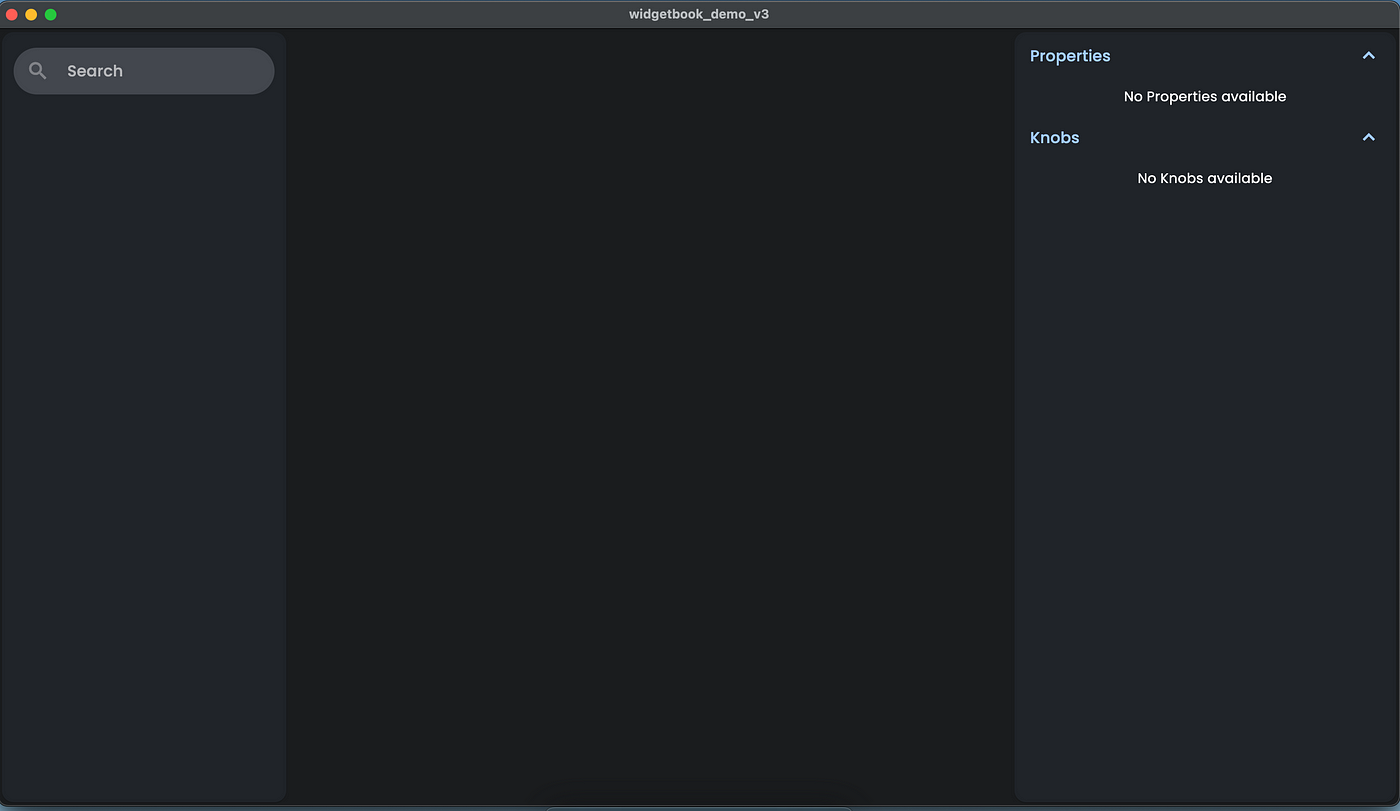Collapse the Properties section chevron
Screen dimensions: 1400x811
tap(1369, 56)
